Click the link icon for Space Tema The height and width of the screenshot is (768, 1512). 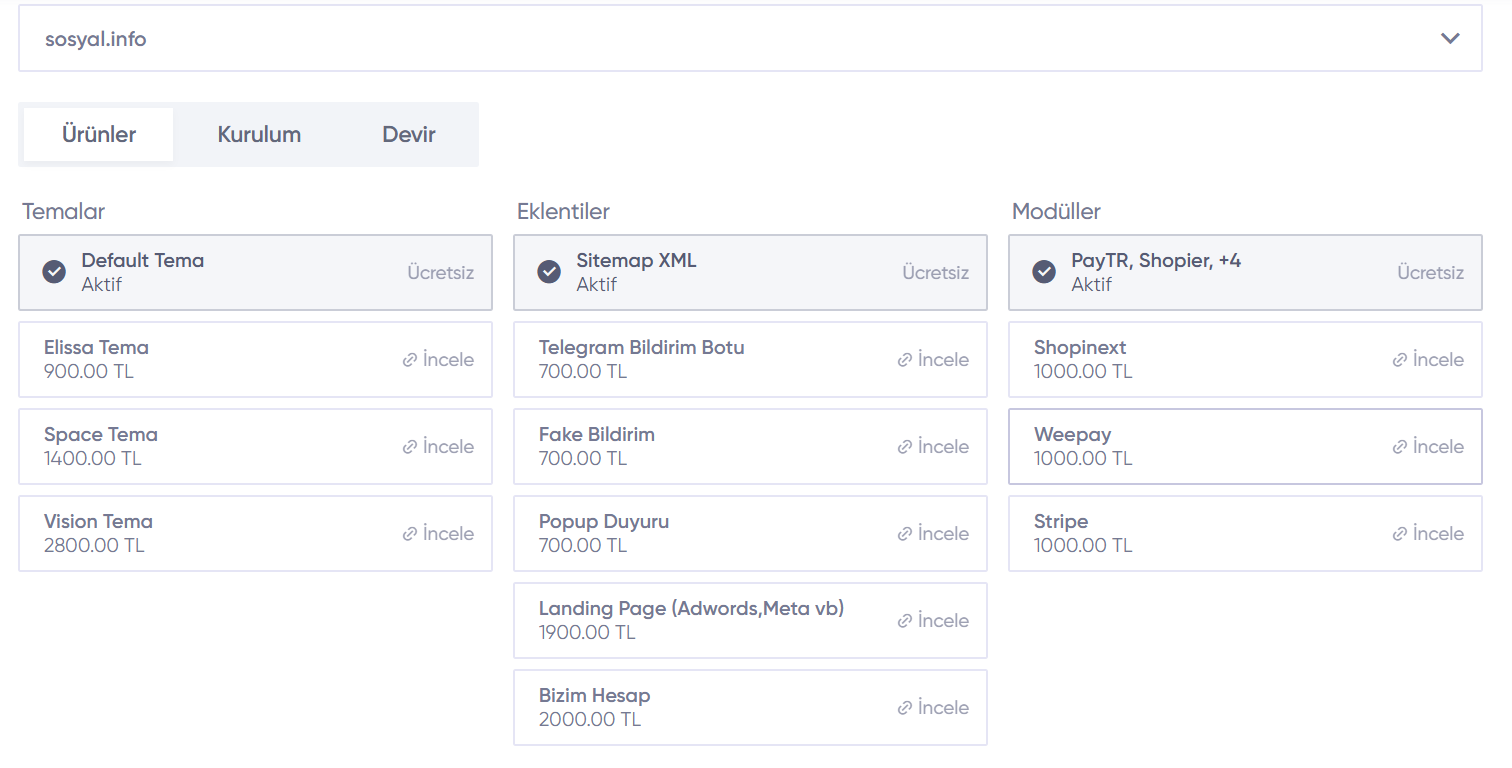click(x=409, y=447)
